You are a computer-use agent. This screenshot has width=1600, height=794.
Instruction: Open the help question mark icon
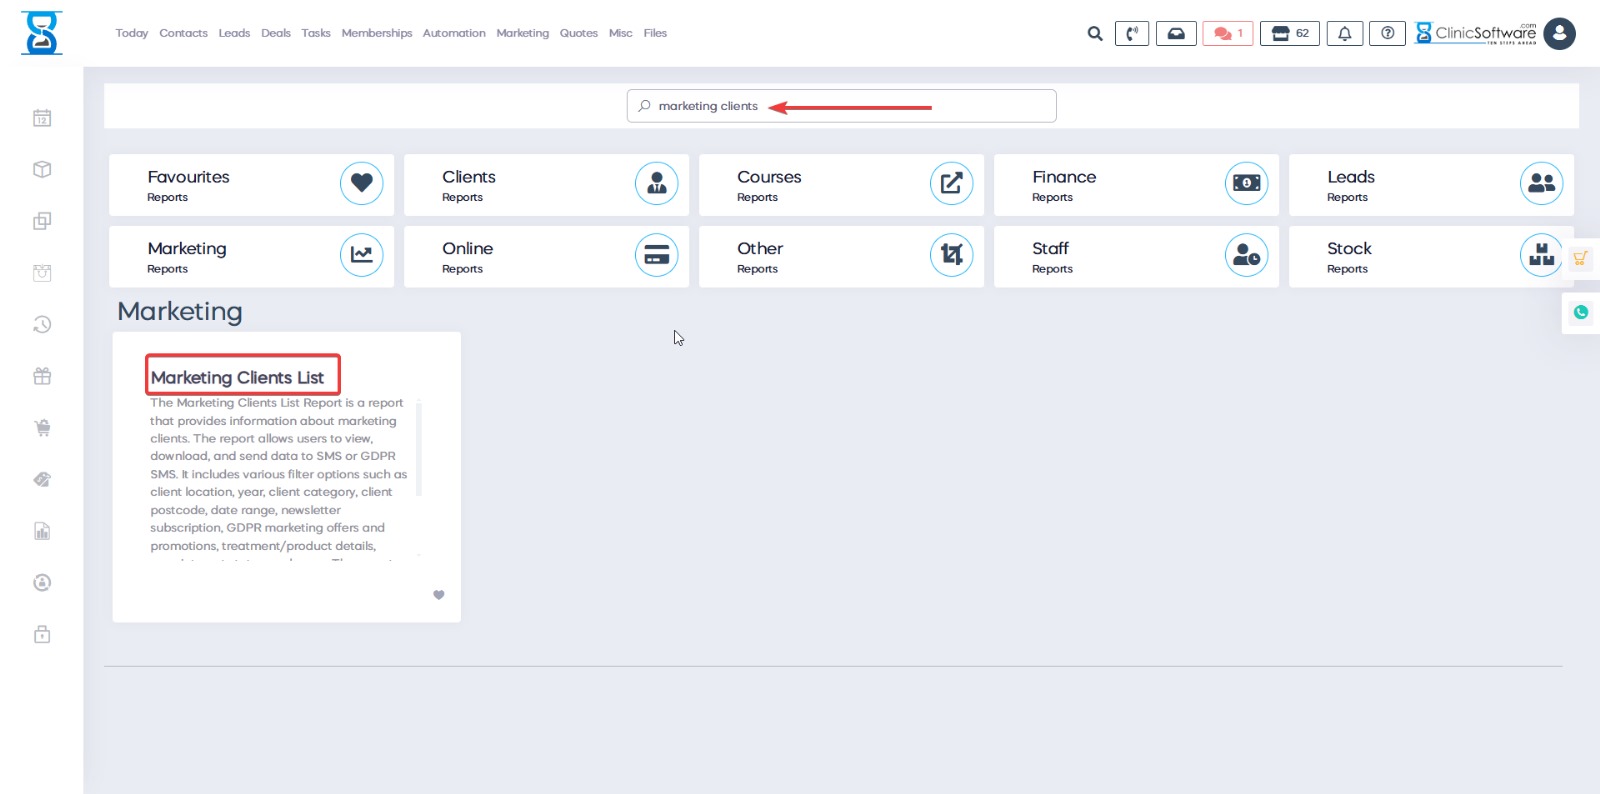pyautogui.click(x=1387, y=34)
